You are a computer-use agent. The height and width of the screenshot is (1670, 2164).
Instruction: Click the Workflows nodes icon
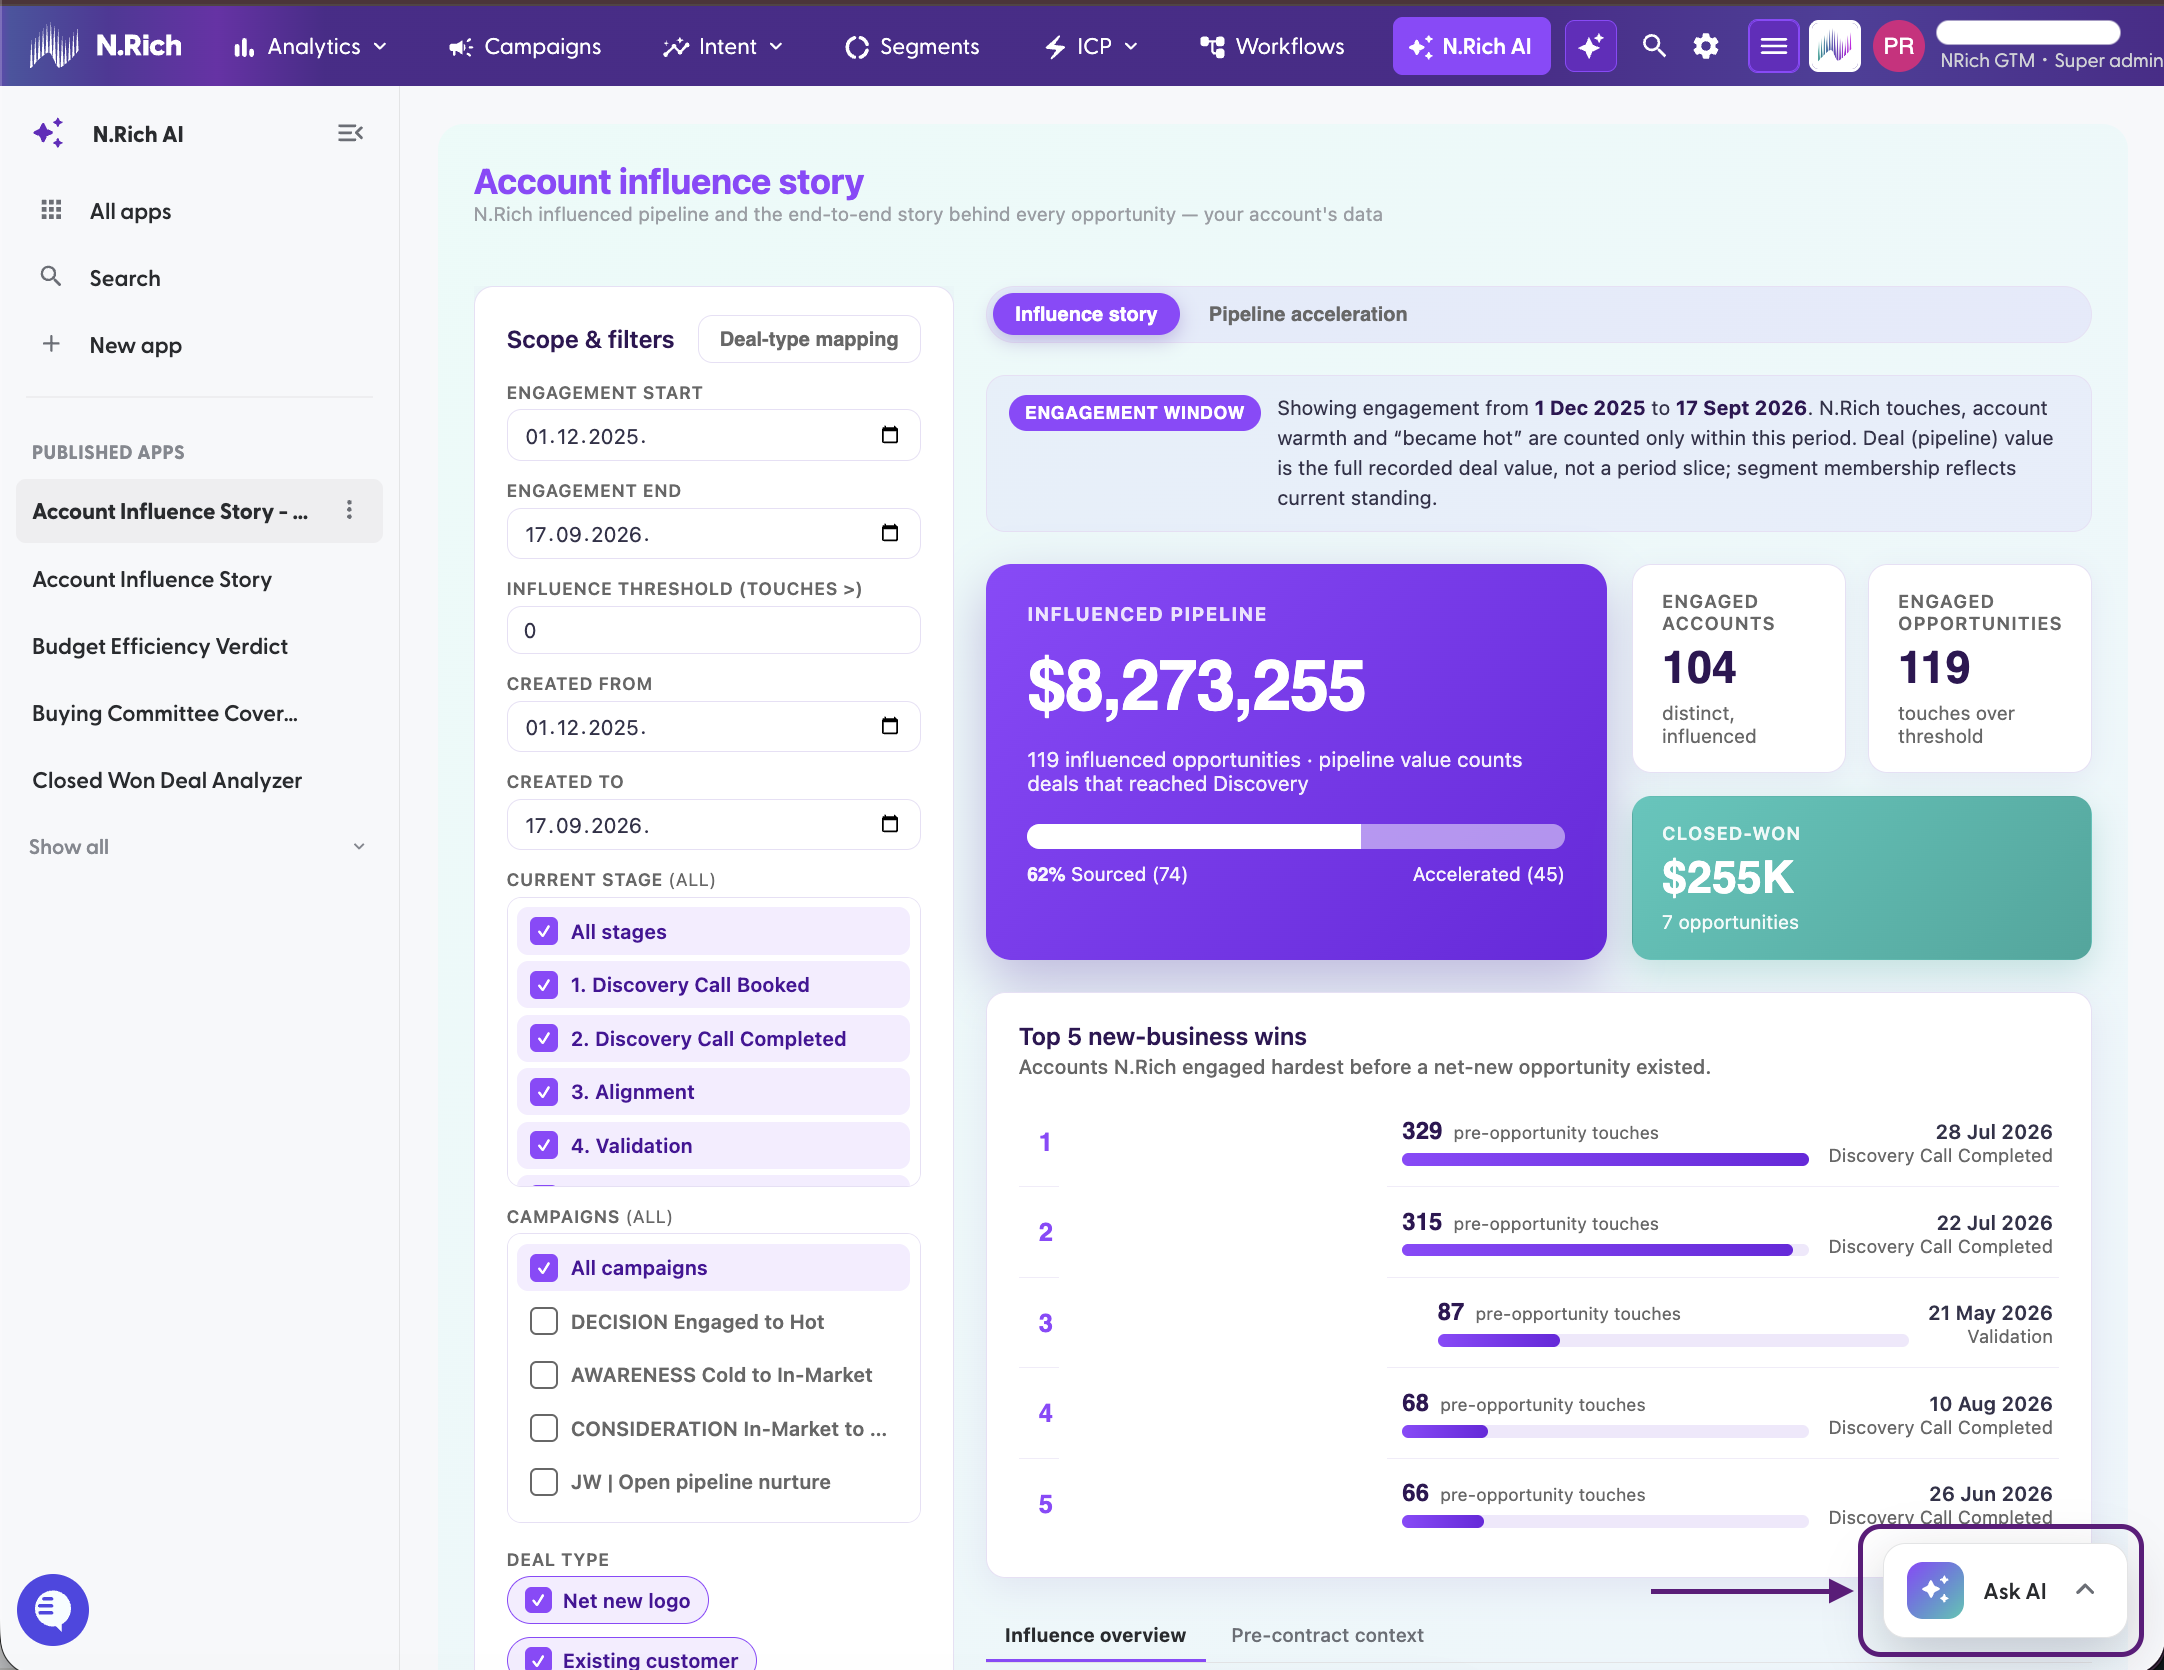tap(1212, 47)
